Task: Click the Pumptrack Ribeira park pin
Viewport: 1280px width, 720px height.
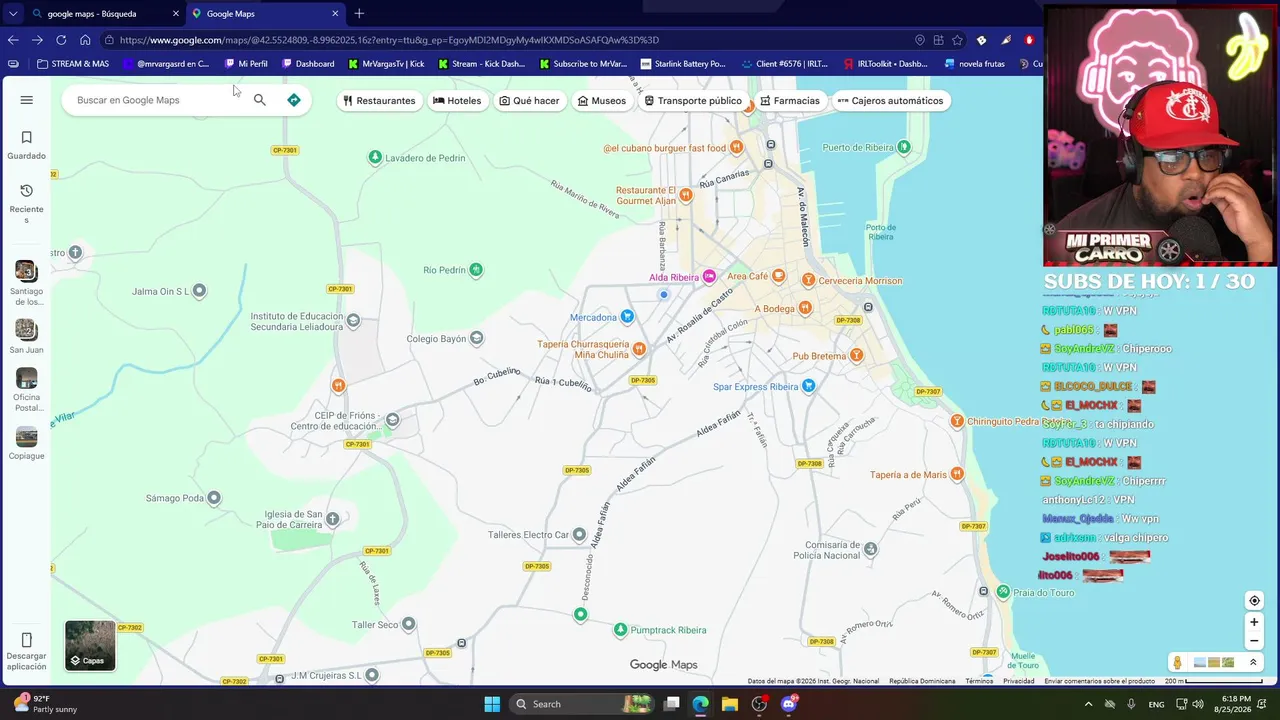Action: coord(621,630)
